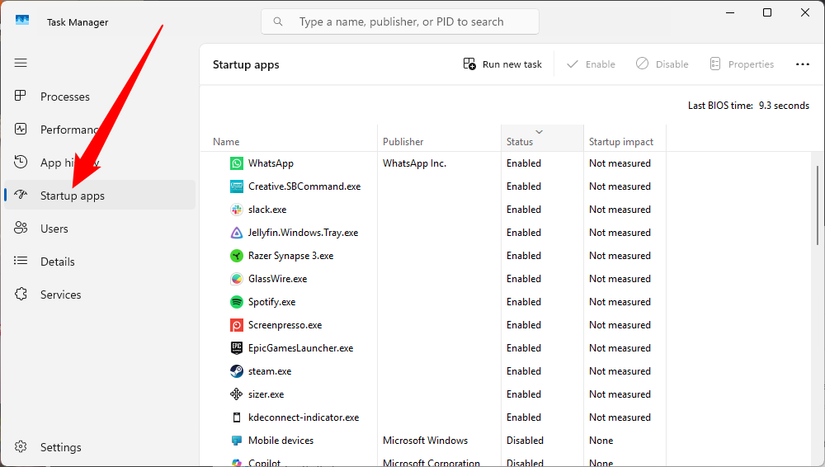Select the GlassWire.exe icon
The image size is (825, 467).
click(x=236, y=279)
